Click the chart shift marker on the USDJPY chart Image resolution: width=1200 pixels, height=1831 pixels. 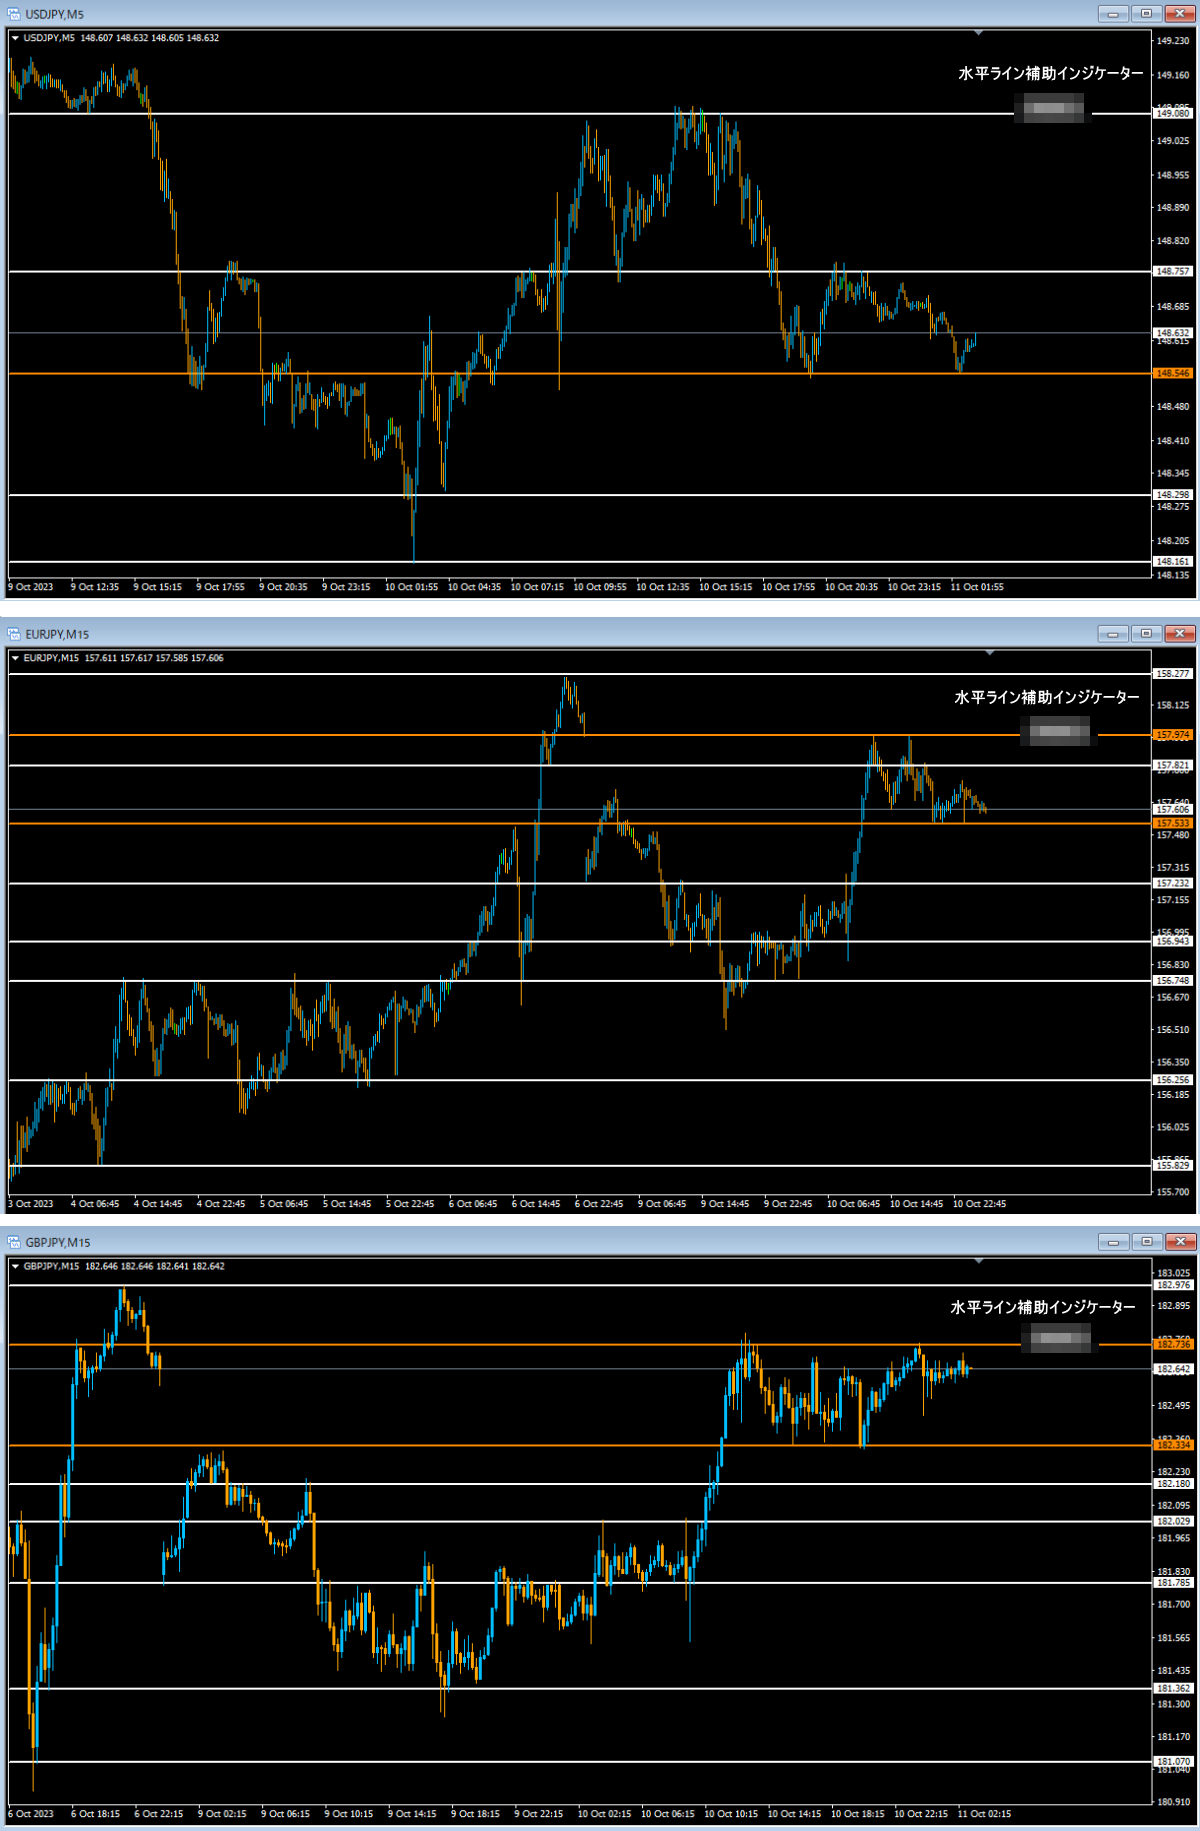pyautogui.click(x=978, y=34)
